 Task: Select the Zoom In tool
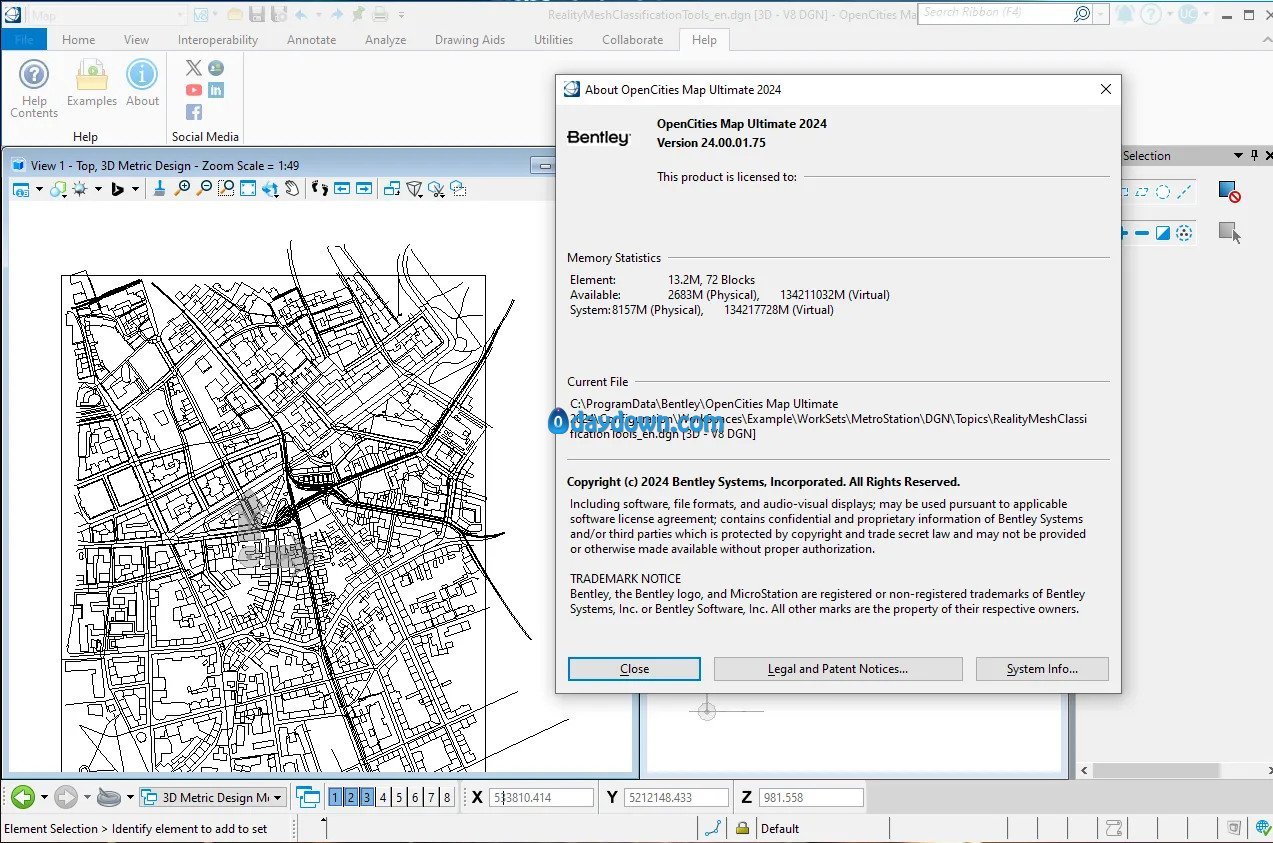(182, 189)
